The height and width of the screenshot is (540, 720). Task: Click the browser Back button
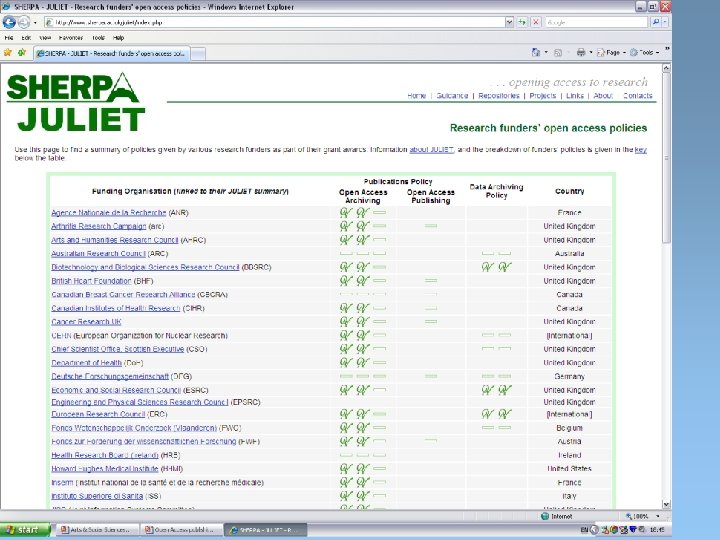pyautogui.click(x=9, y=22)
